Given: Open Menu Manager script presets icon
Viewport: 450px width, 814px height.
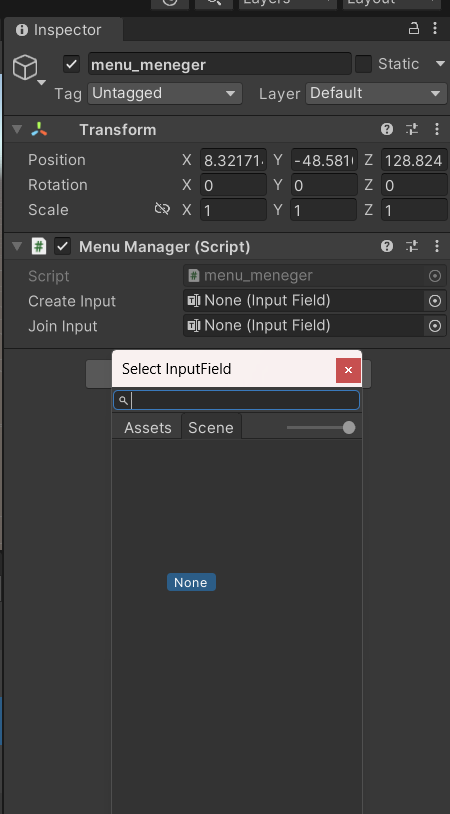Looking at the screenshot, I should [x=412, y=246].
